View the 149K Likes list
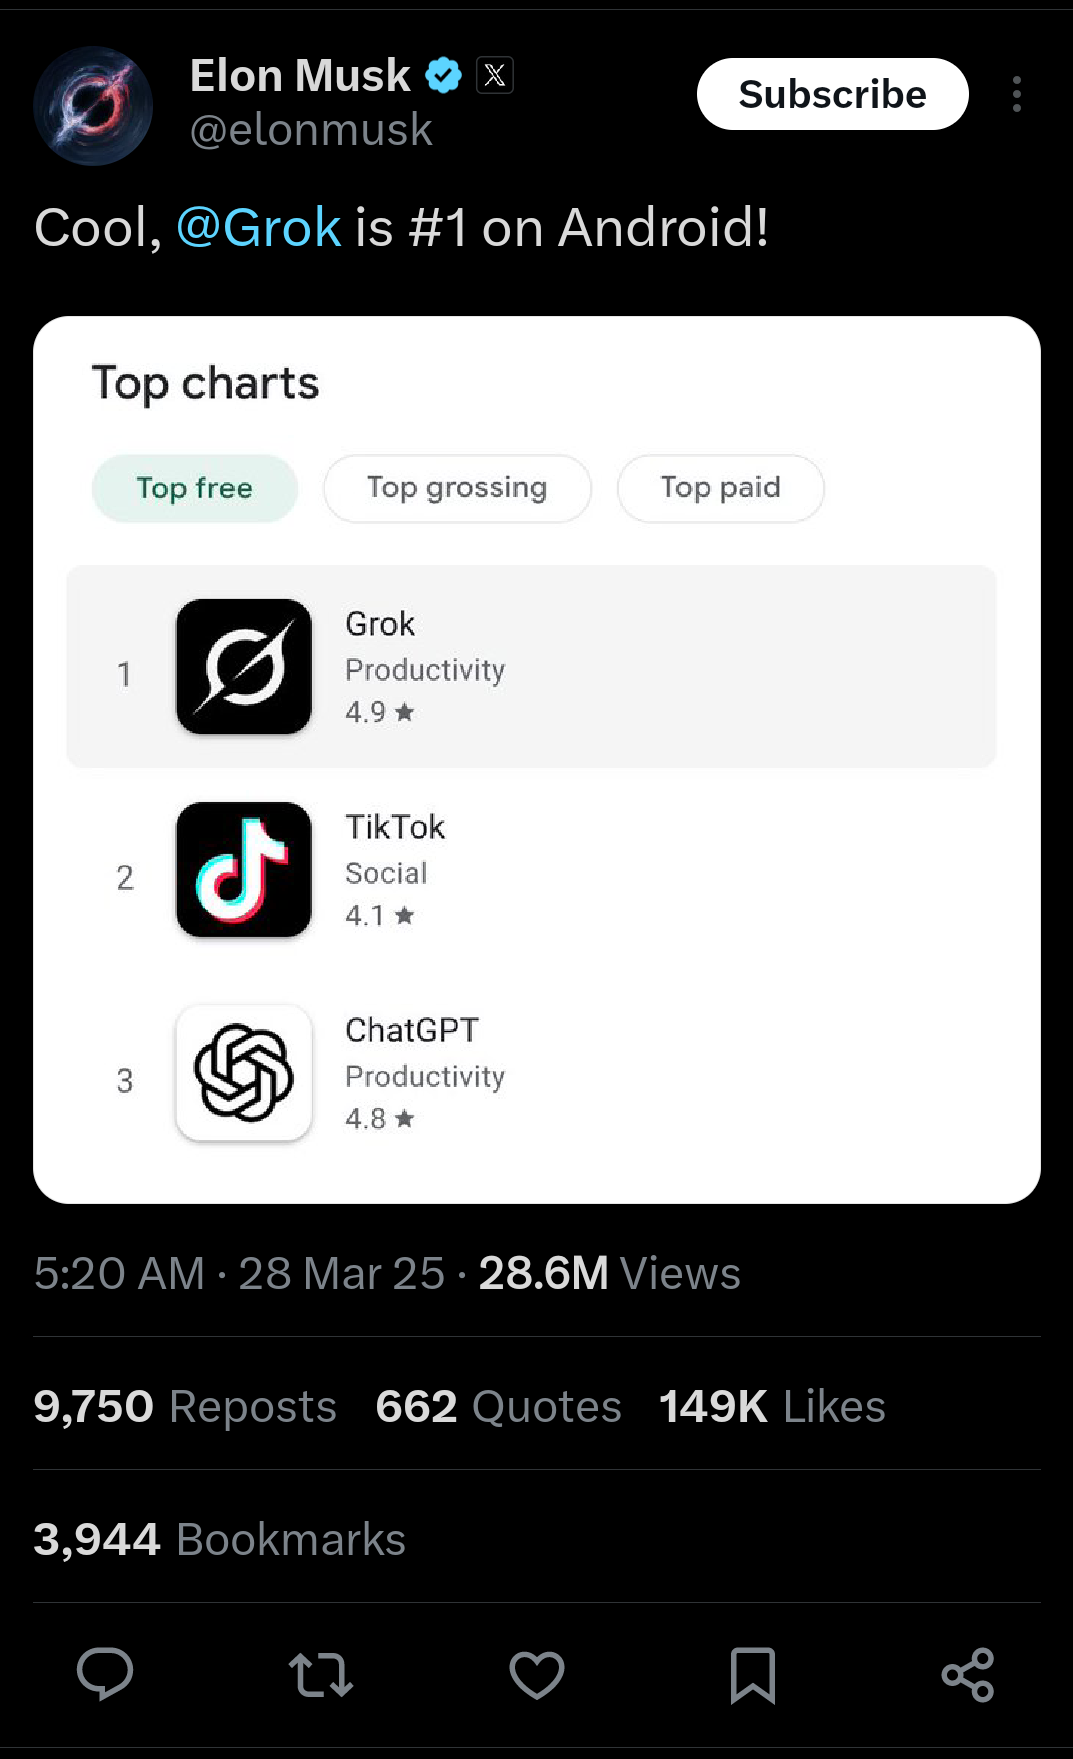 click(x=772, y=1406)
